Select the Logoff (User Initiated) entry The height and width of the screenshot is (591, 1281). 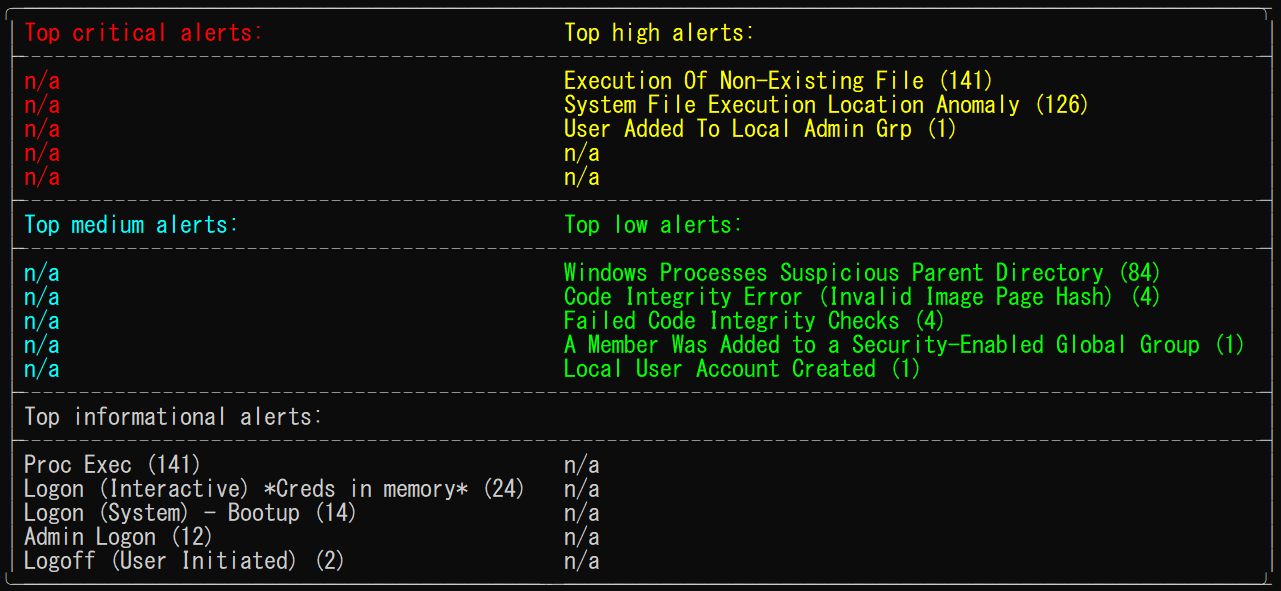(x=184, y=561)
